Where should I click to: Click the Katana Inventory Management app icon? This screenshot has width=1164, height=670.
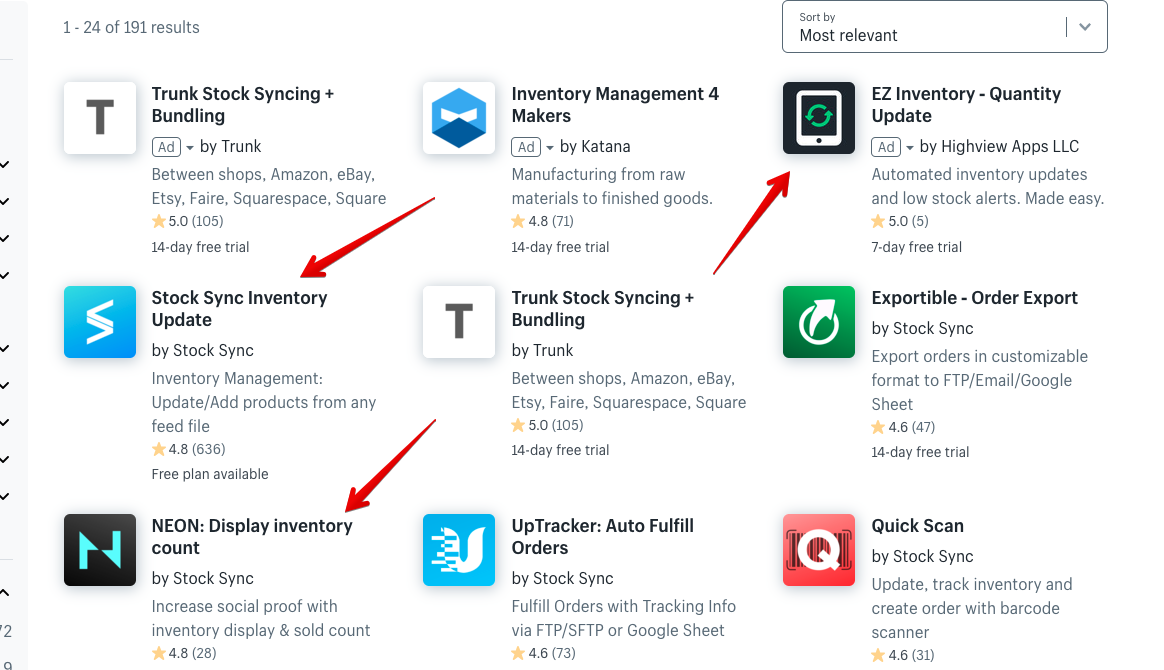click(x=459, y=118)
